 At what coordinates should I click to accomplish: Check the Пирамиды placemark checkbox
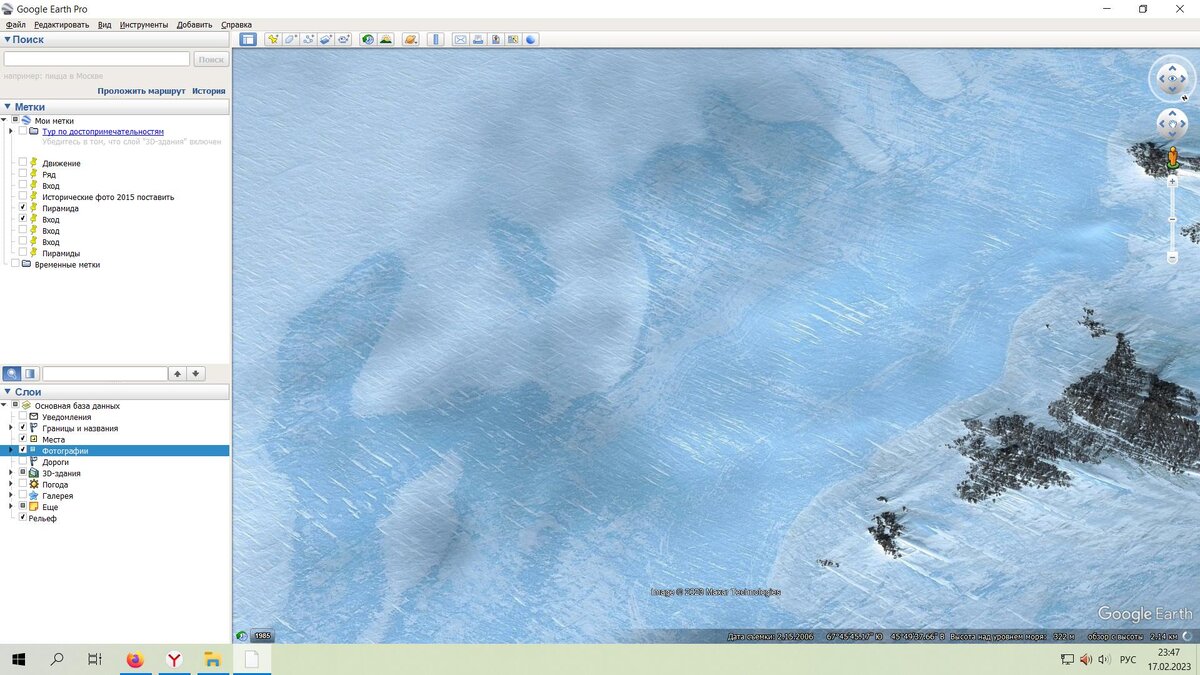pos(23,253)
